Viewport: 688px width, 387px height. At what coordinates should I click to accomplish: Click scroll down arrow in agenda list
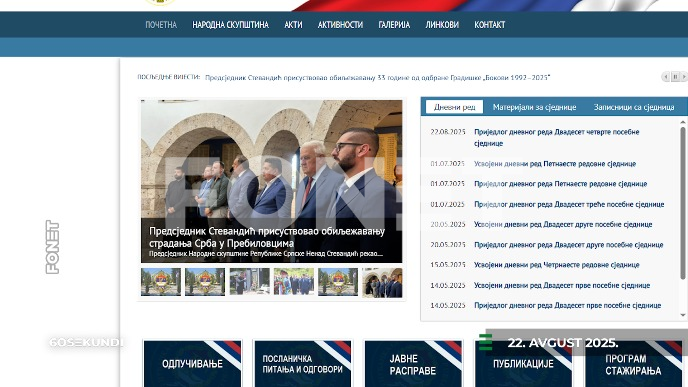pyautogui.click(x=683, y=315)
